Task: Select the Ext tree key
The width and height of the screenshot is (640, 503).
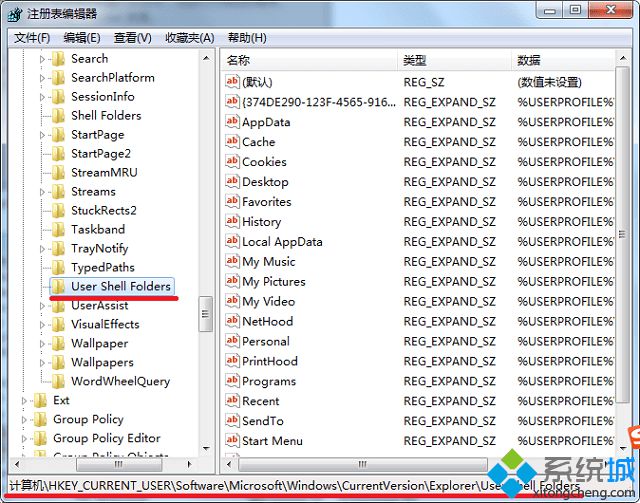Action: click(x=61, y=401)
